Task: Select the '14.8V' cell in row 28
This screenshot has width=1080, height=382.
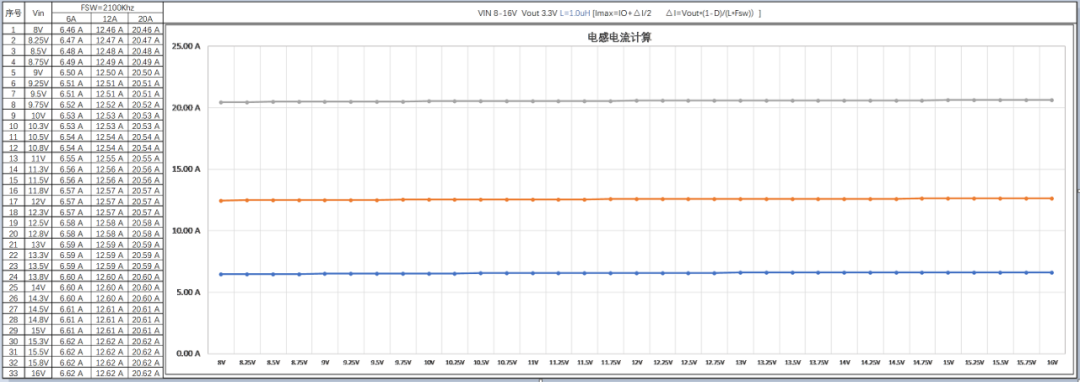Action: [x=39, y=319]
